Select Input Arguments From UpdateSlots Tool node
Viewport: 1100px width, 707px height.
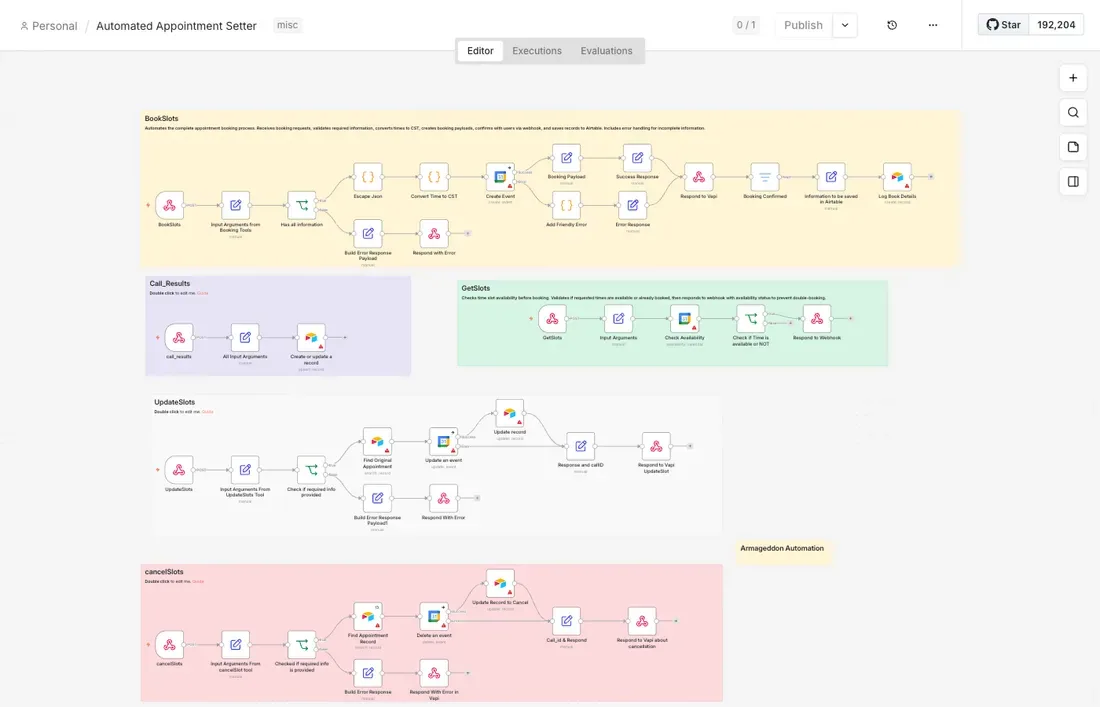pos(245,470)
